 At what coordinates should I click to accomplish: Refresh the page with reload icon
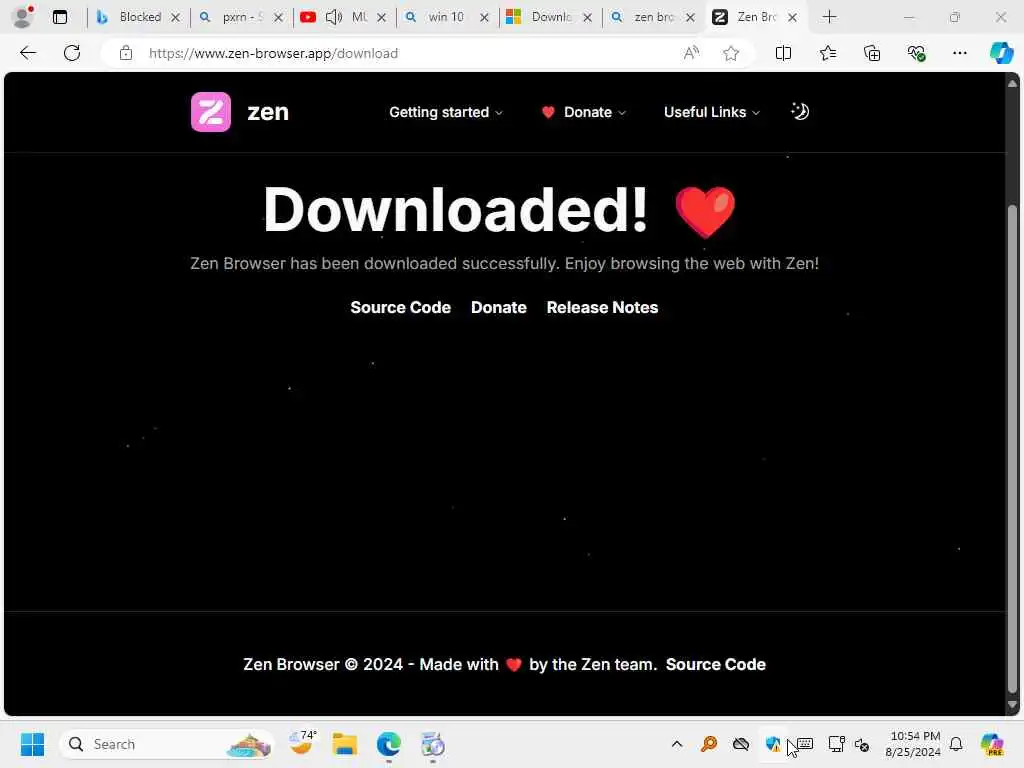click(x=72, y=53)
